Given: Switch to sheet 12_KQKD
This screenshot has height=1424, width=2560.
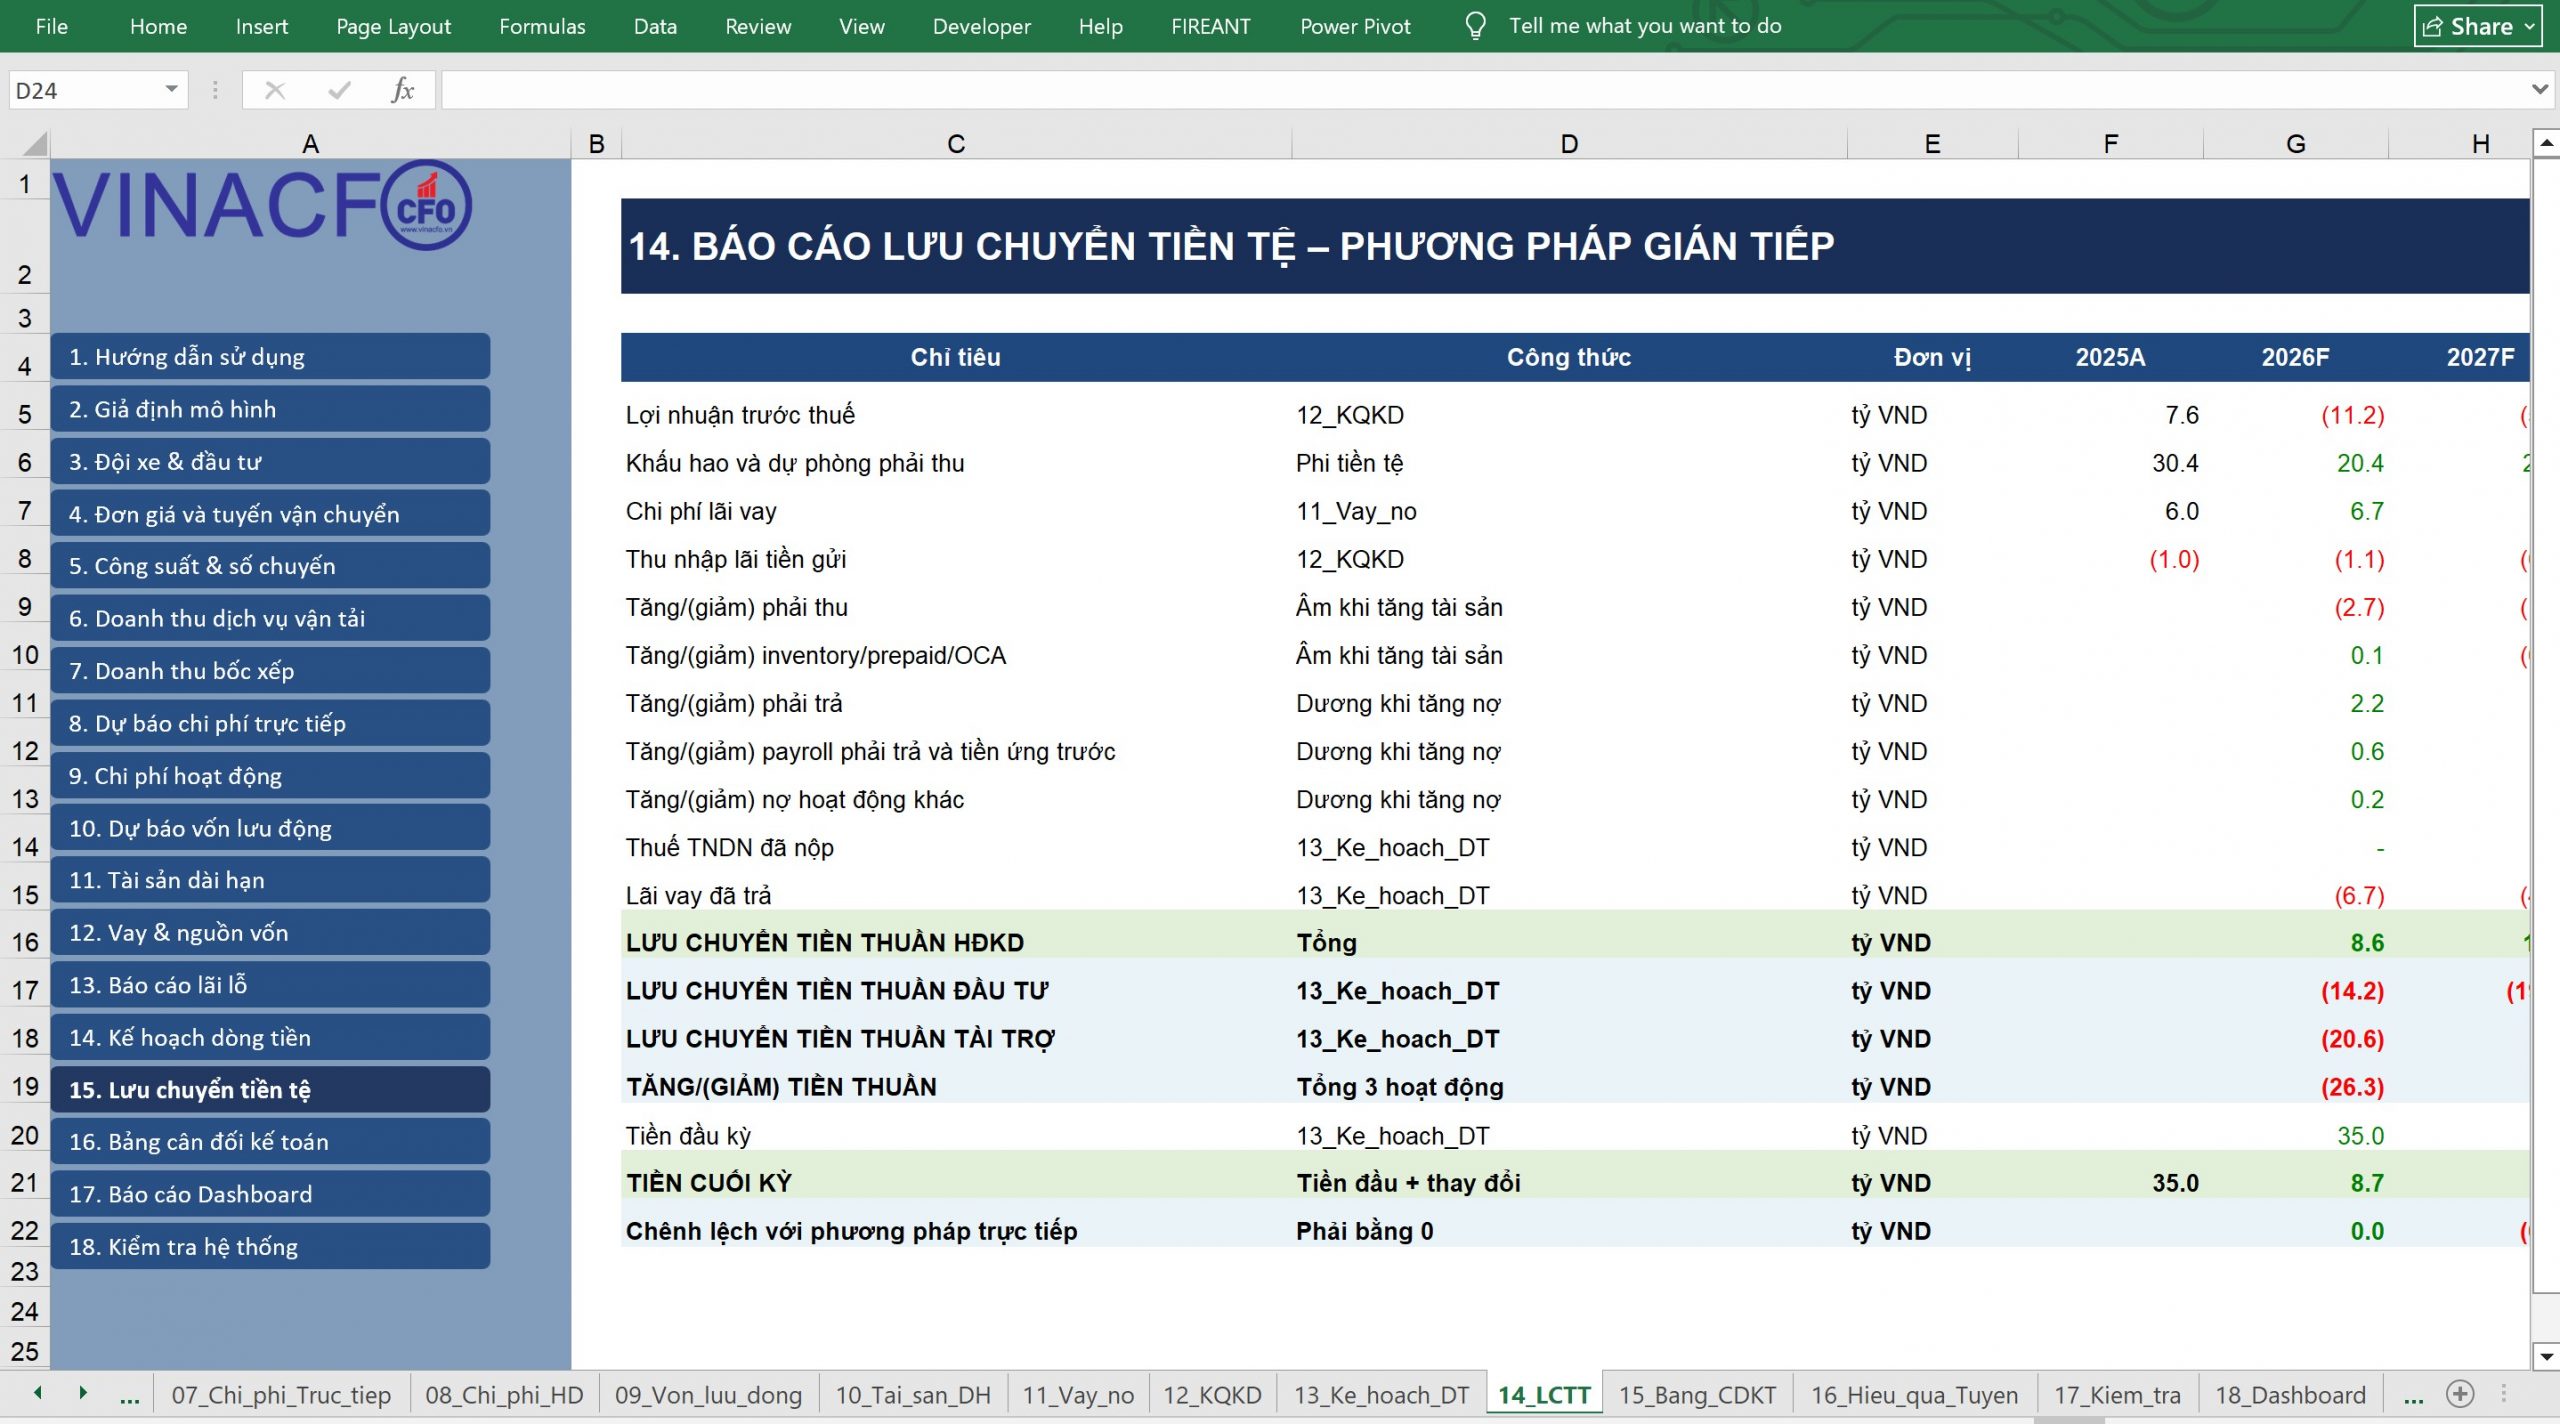Looking at the screenshot, I should [1212, 1395].
